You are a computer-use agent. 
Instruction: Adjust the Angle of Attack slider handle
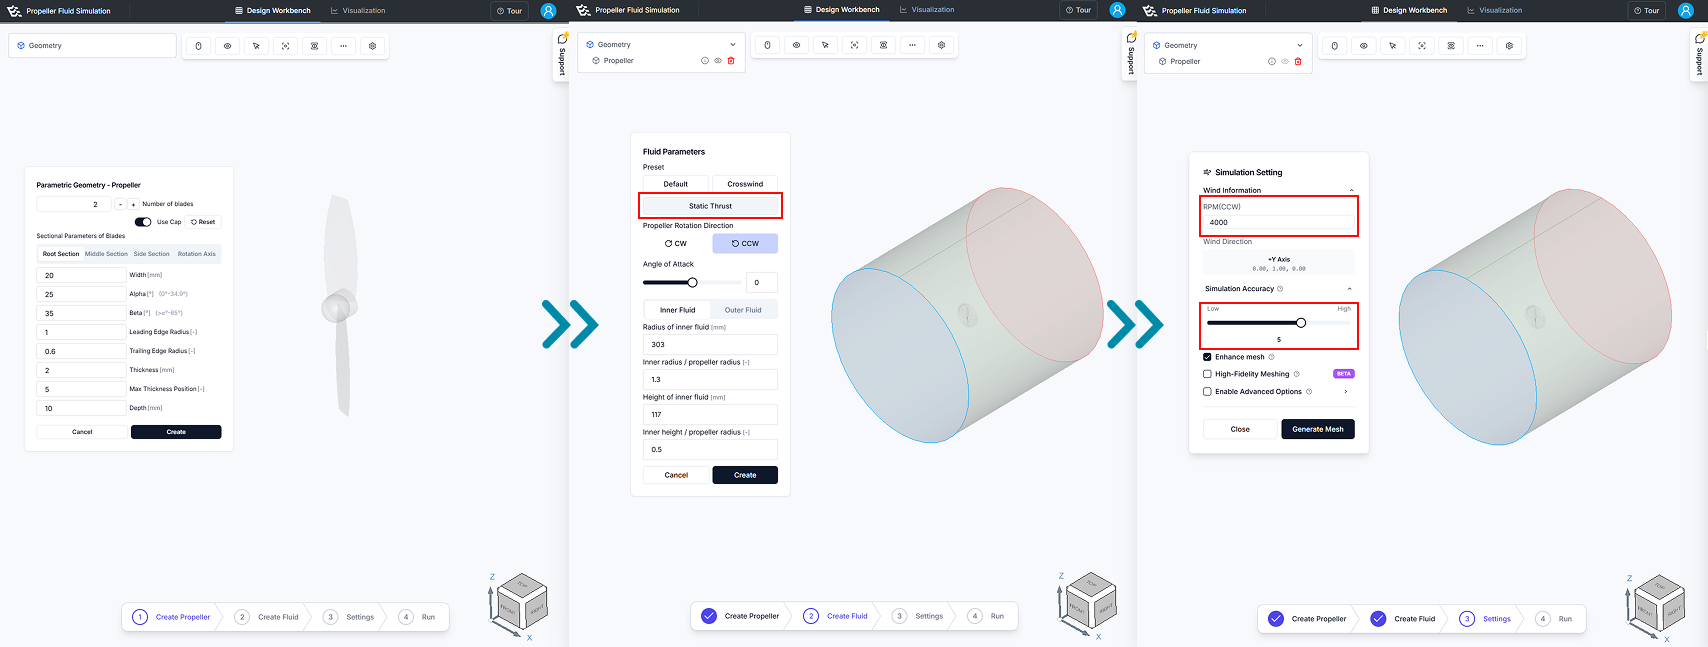(x=693, y=283)
